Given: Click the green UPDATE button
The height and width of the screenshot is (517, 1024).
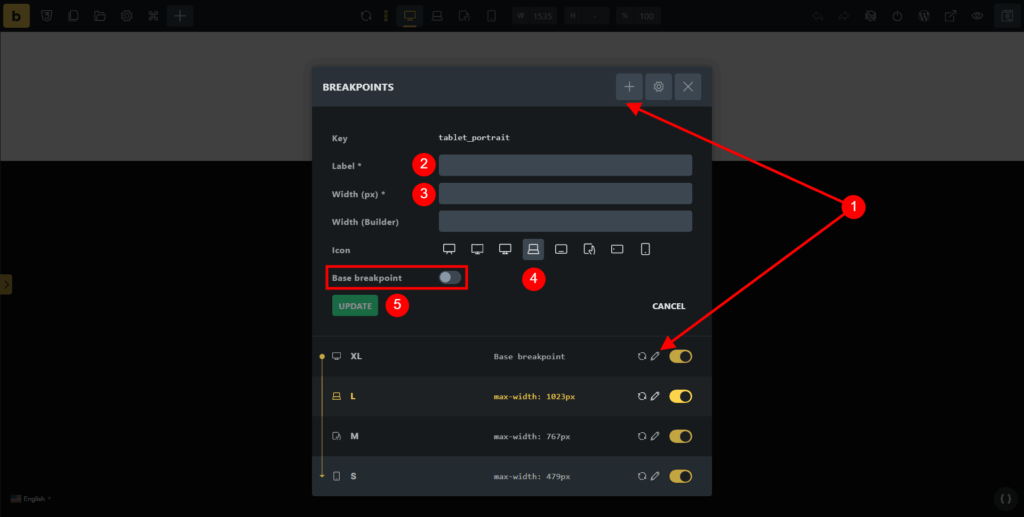Looking at the screenshot, I should click(x=355, y=306).
